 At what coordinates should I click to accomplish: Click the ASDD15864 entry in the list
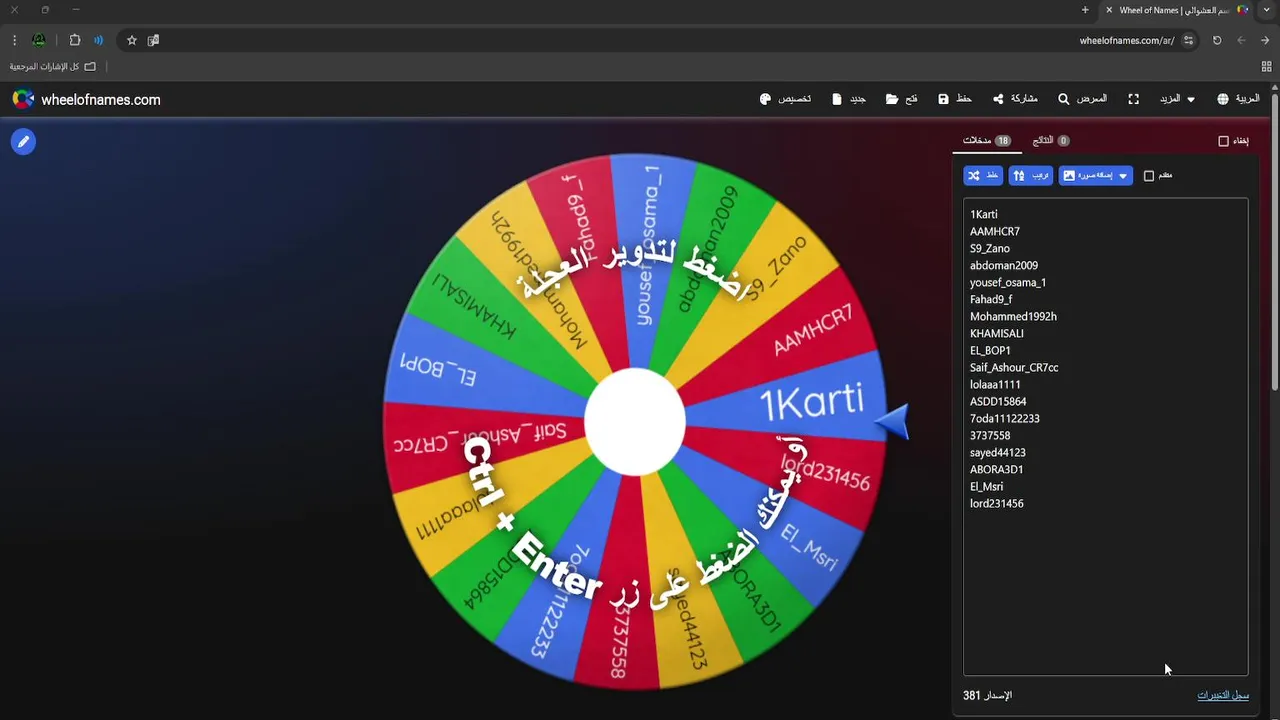pyautogui.click(x=998, y=401)
